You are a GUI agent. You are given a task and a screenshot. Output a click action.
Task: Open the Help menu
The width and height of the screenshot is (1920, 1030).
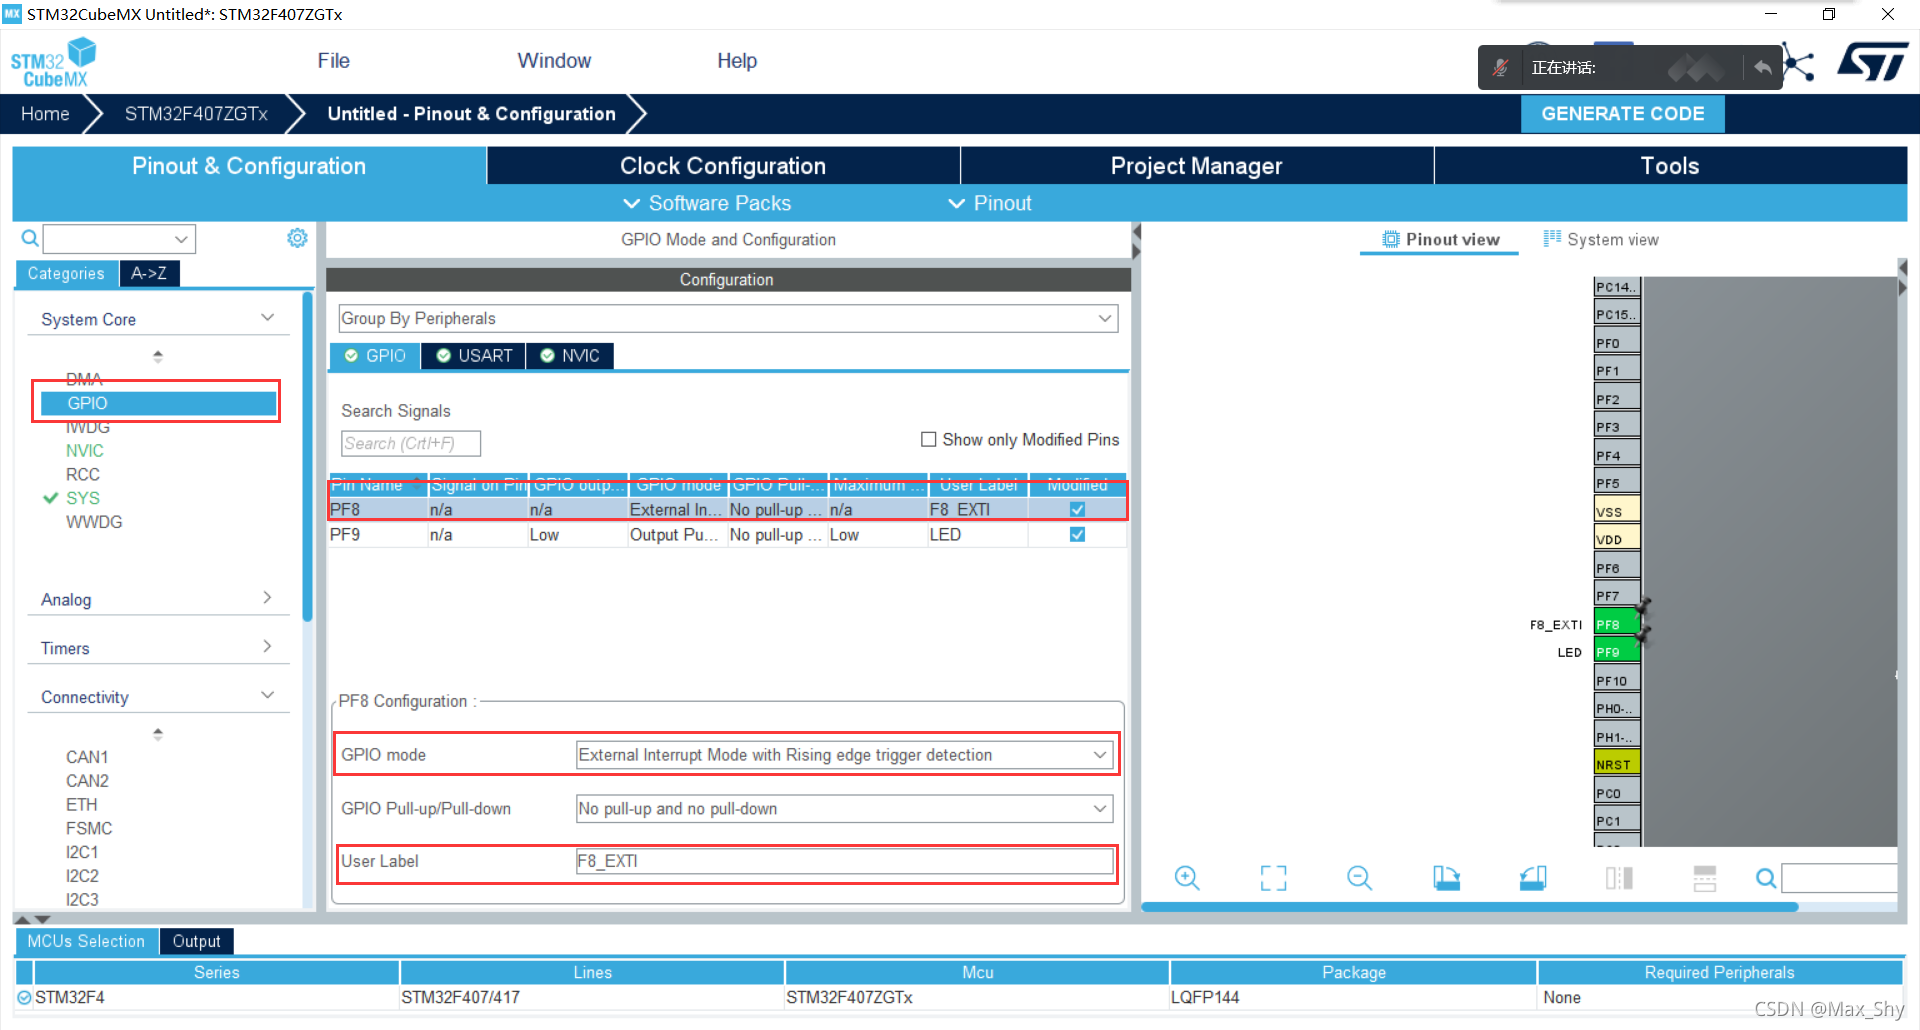click(x=737, y=61)
